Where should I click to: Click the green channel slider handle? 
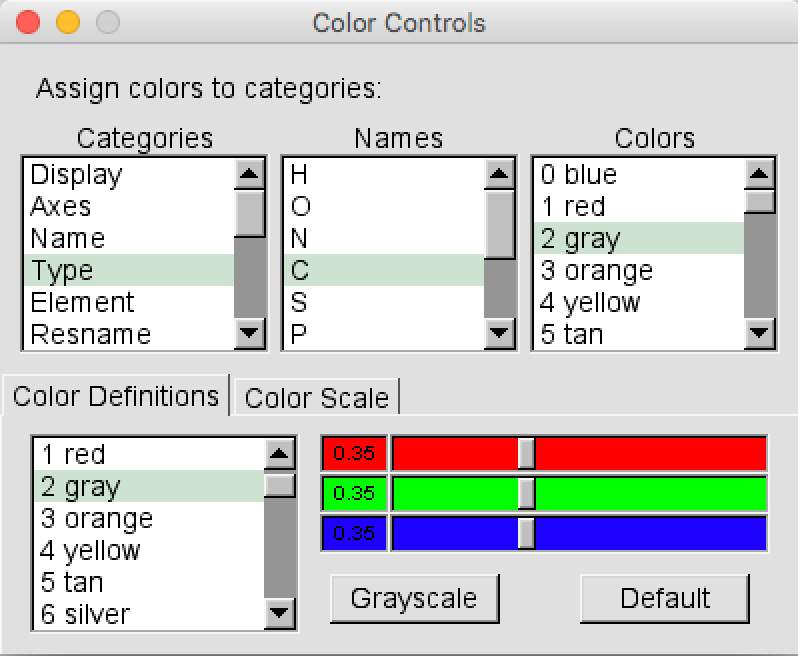(526, 493)
